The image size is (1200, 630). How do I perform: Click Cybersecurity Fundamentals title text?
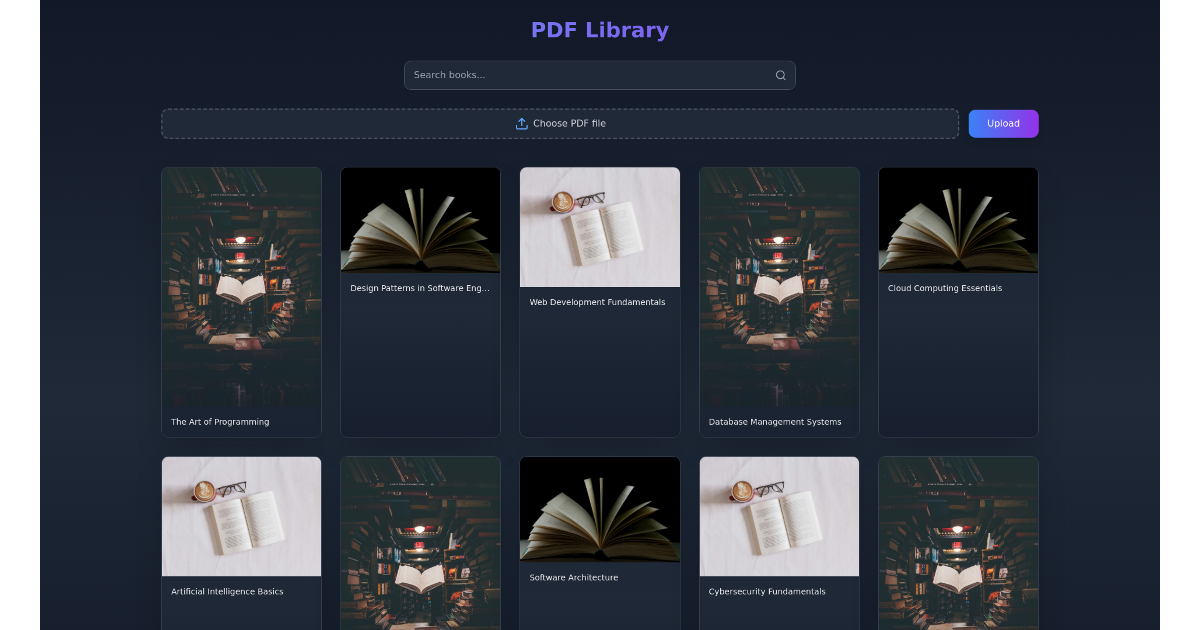click(767, 591)
